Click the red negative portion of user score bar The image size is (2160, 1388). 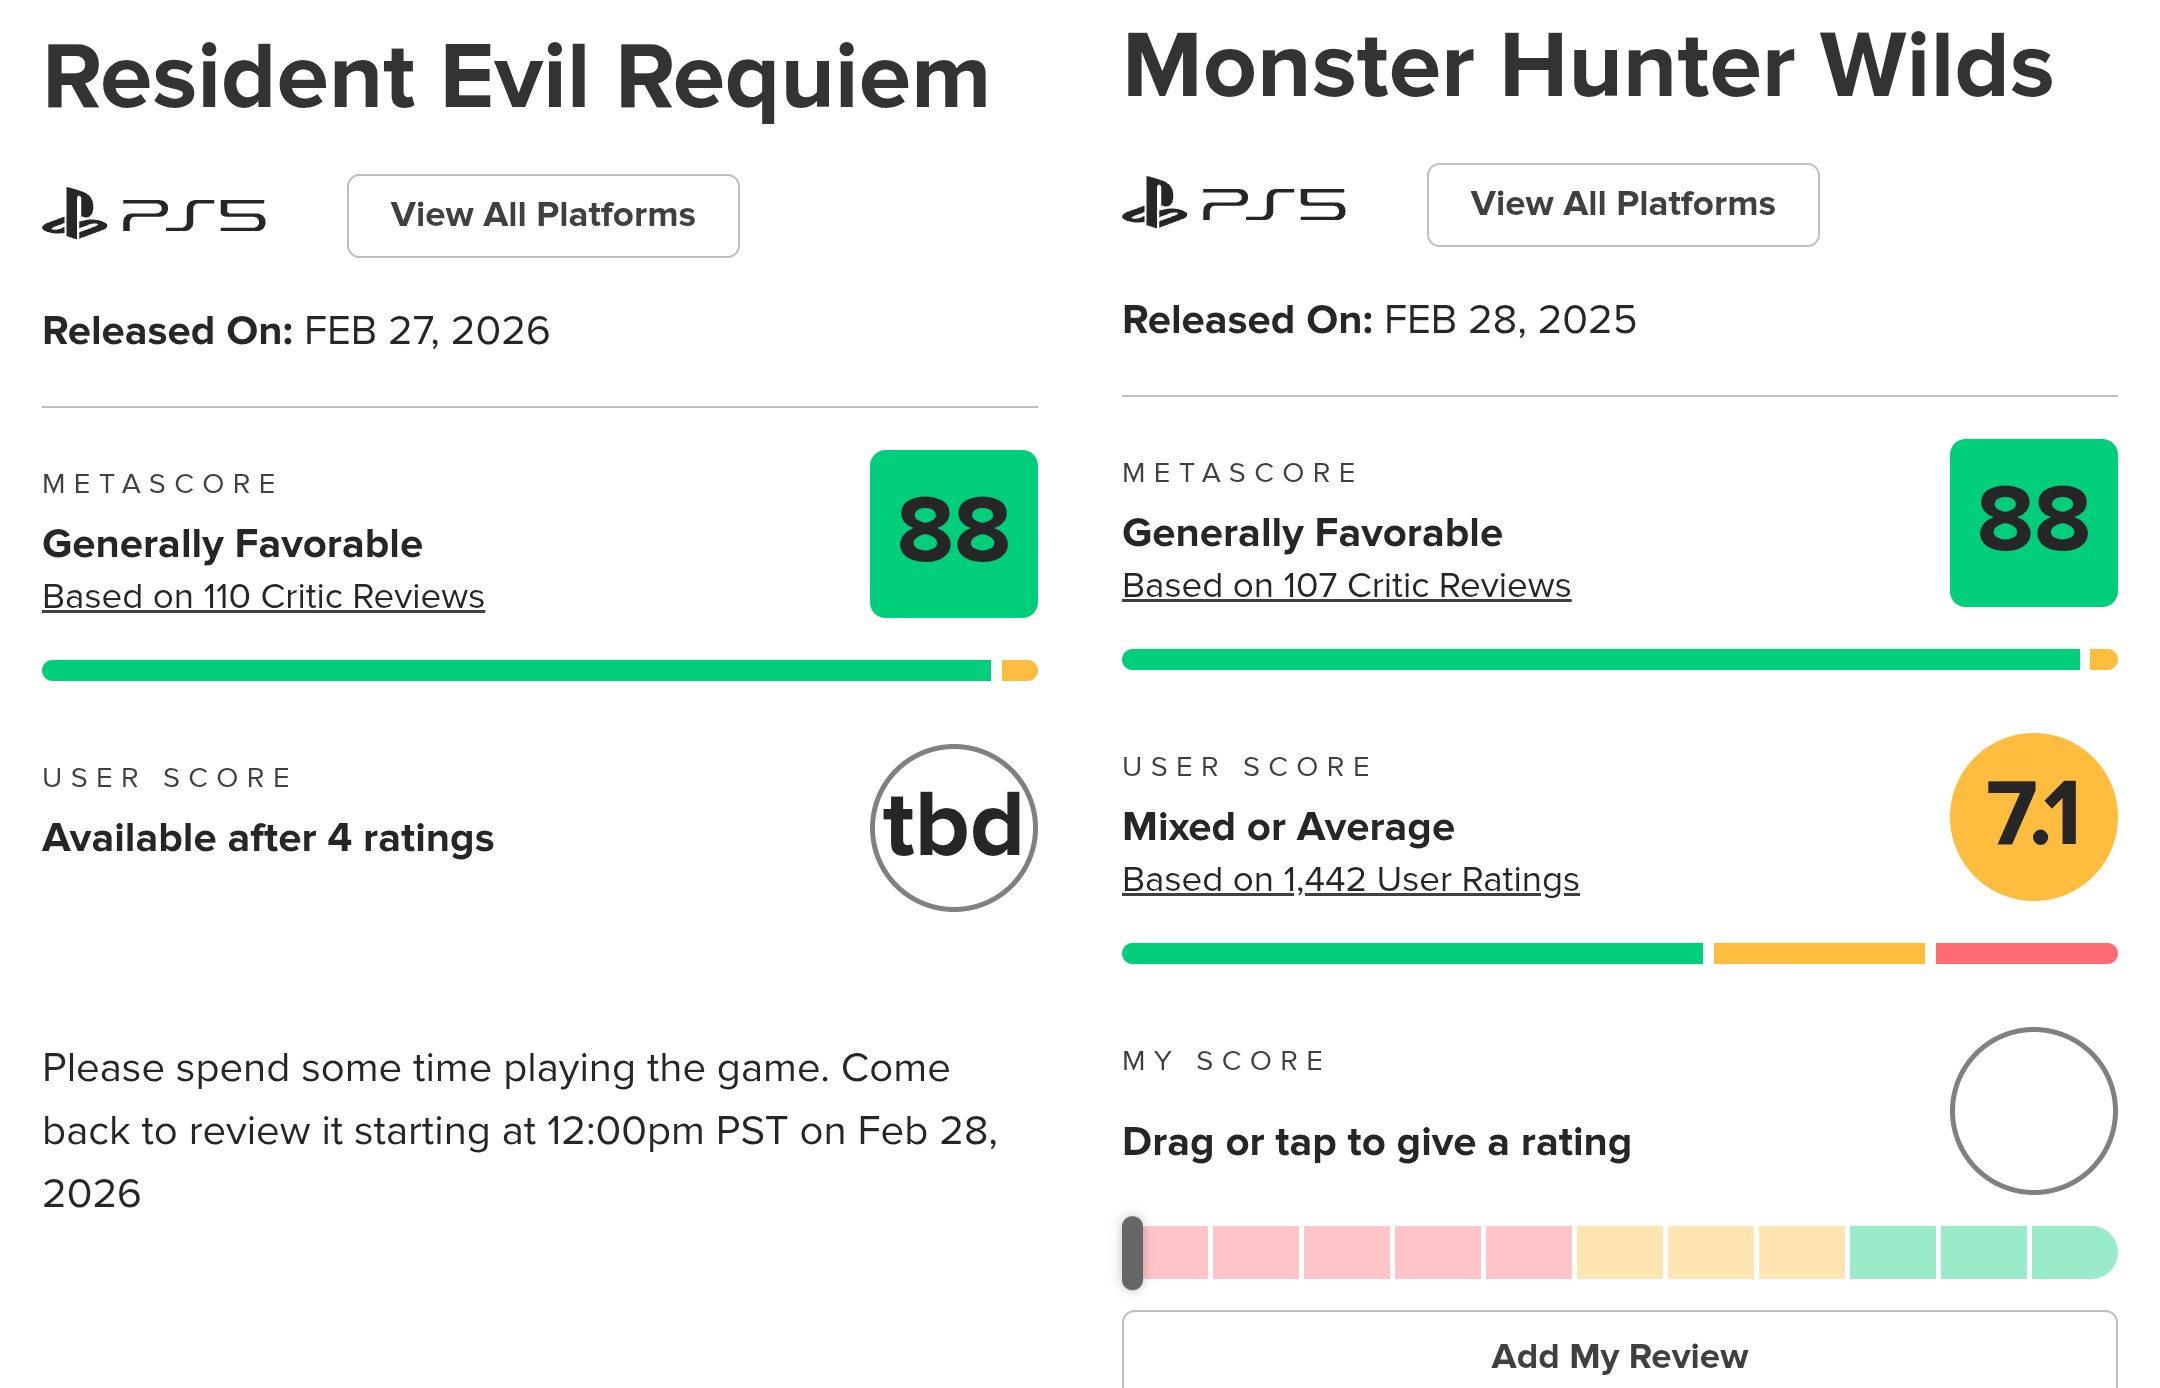2026,953
